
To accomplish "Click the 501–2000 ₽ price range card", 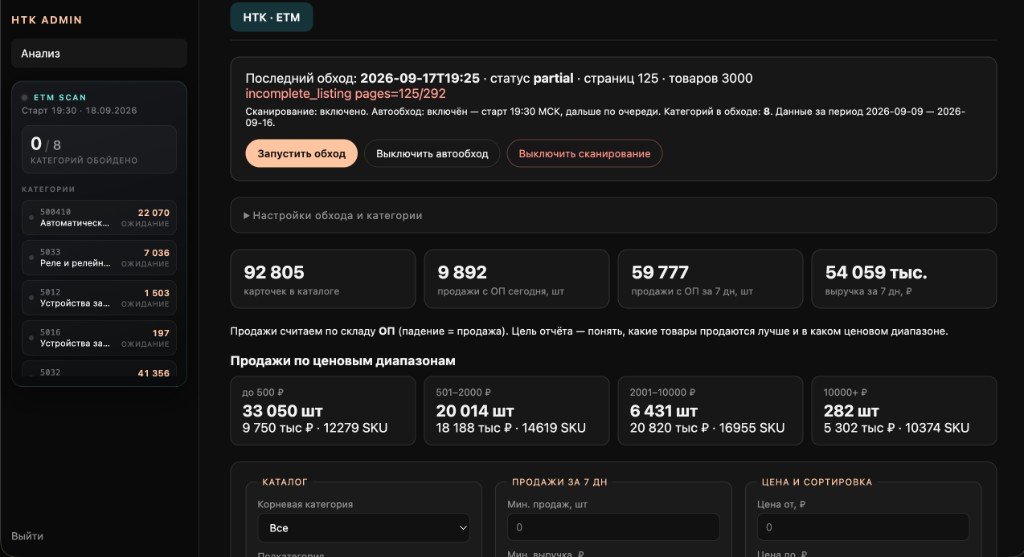I will (x=517, y=411).
